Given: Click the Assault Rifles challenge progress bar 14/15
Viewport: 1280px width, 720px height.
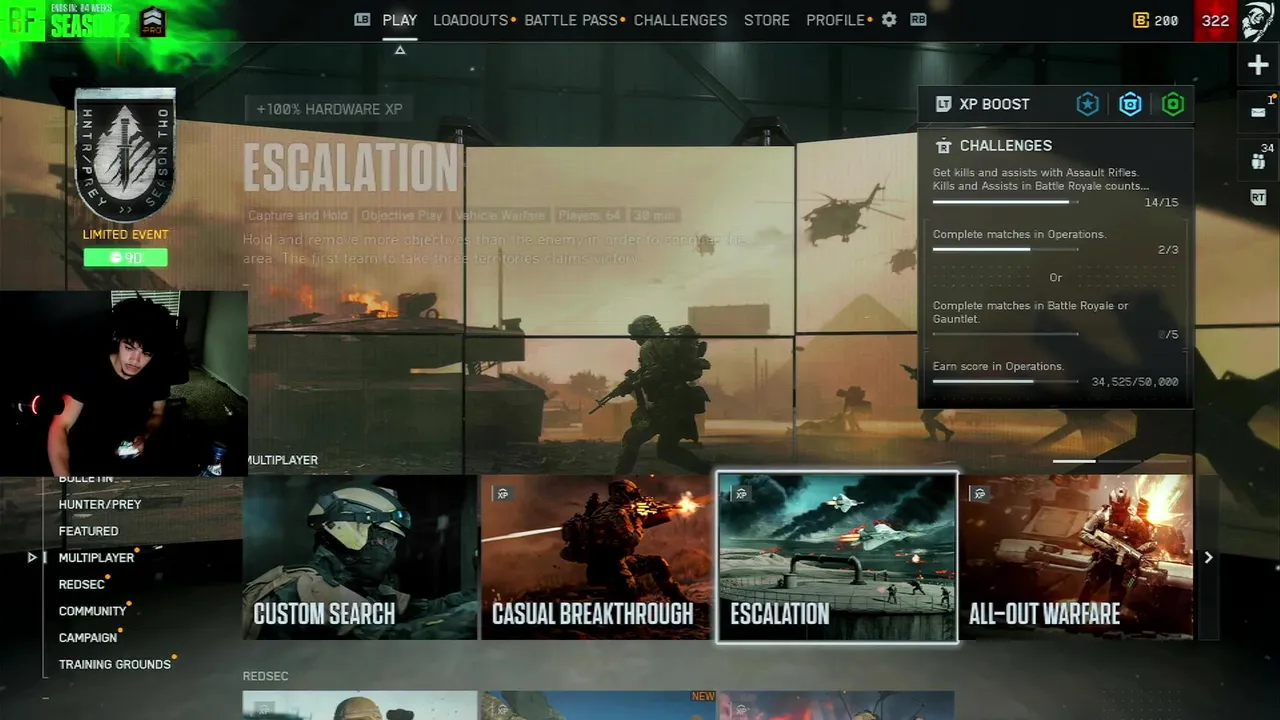Looking at the screenshot, I should point(1006,202).
